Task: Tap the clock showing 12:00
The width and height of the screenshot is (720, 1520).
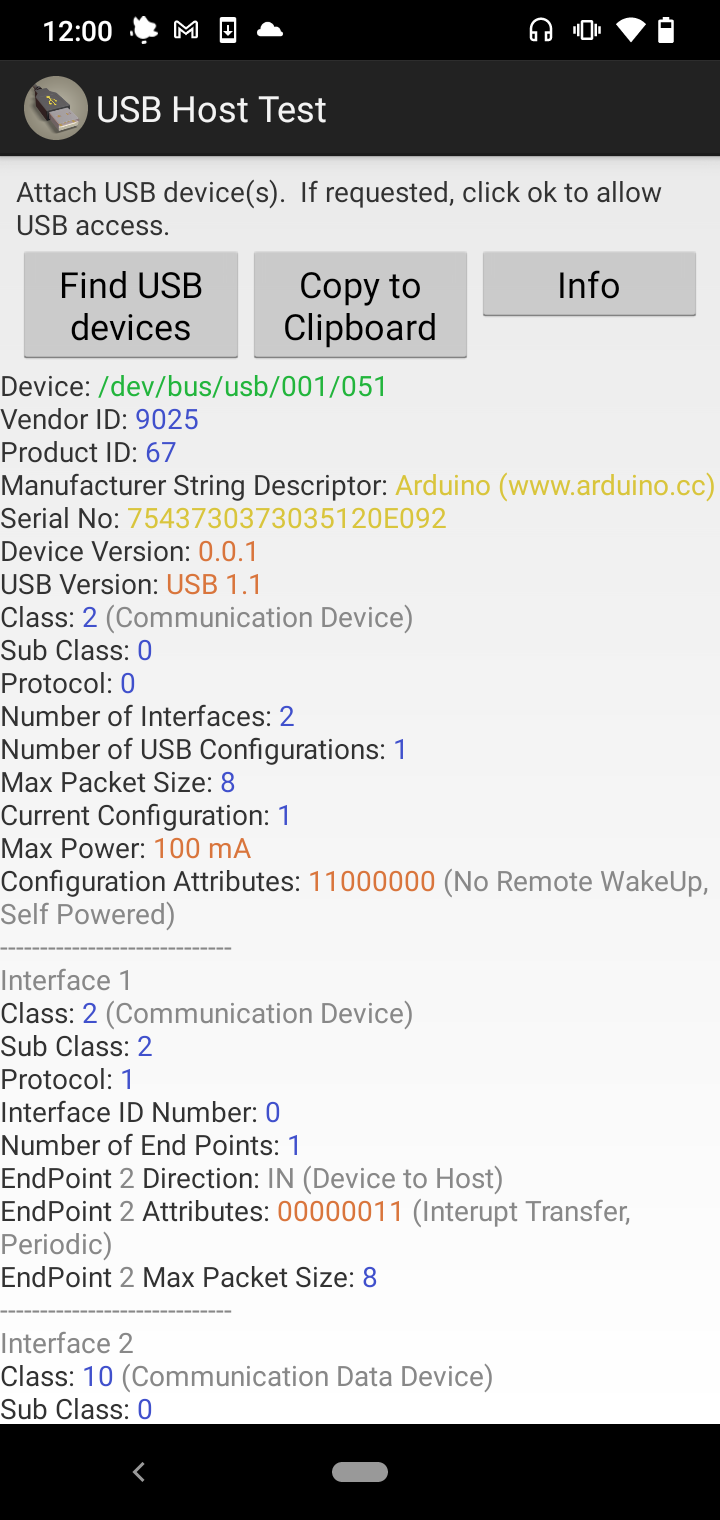Action: click(x=78, y=31)
